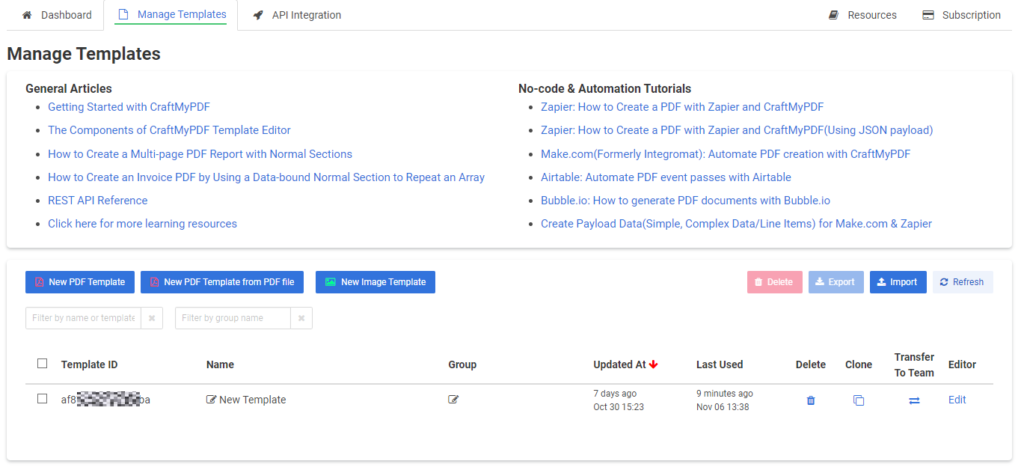This screenshot has height=470, width=1024.
Task: Click the Import button
Action: click(898, 282)
